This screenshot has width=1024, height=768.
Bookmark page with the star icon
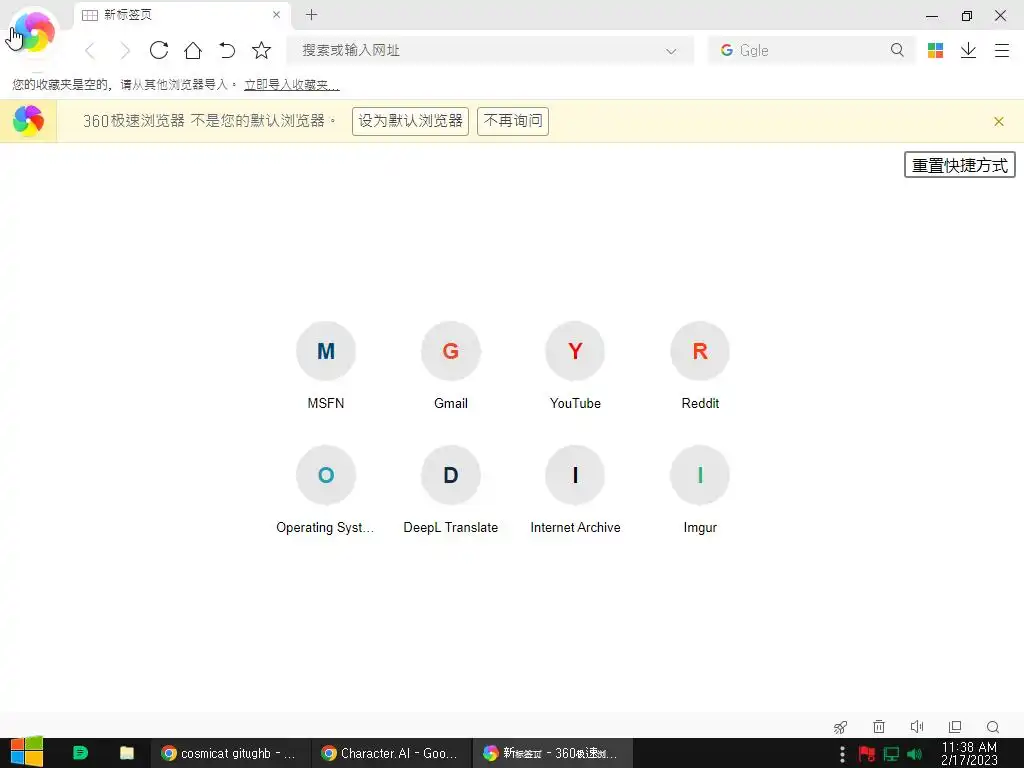pyautogui.click(x=261, y=50)
